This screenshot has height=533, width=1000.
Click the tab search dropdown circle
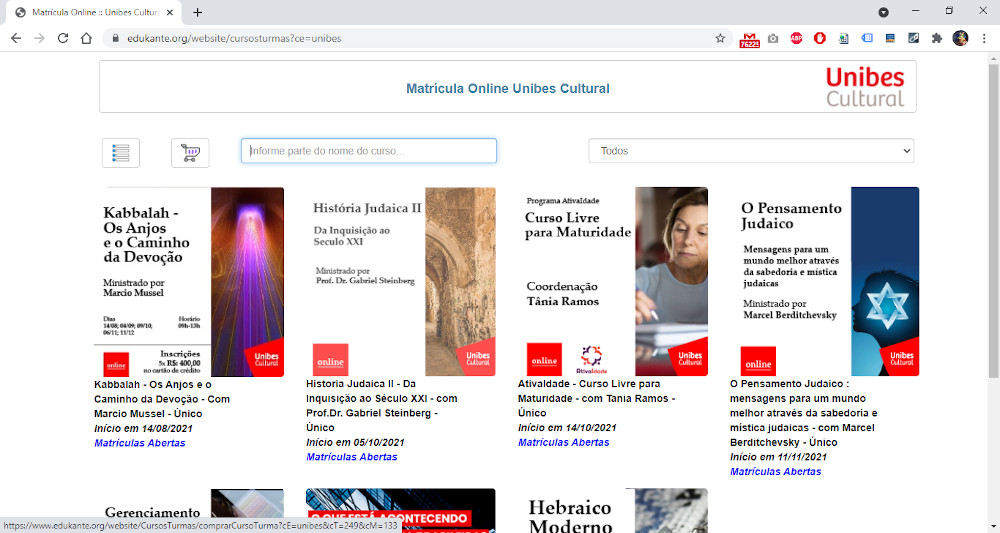coord(883,12)
